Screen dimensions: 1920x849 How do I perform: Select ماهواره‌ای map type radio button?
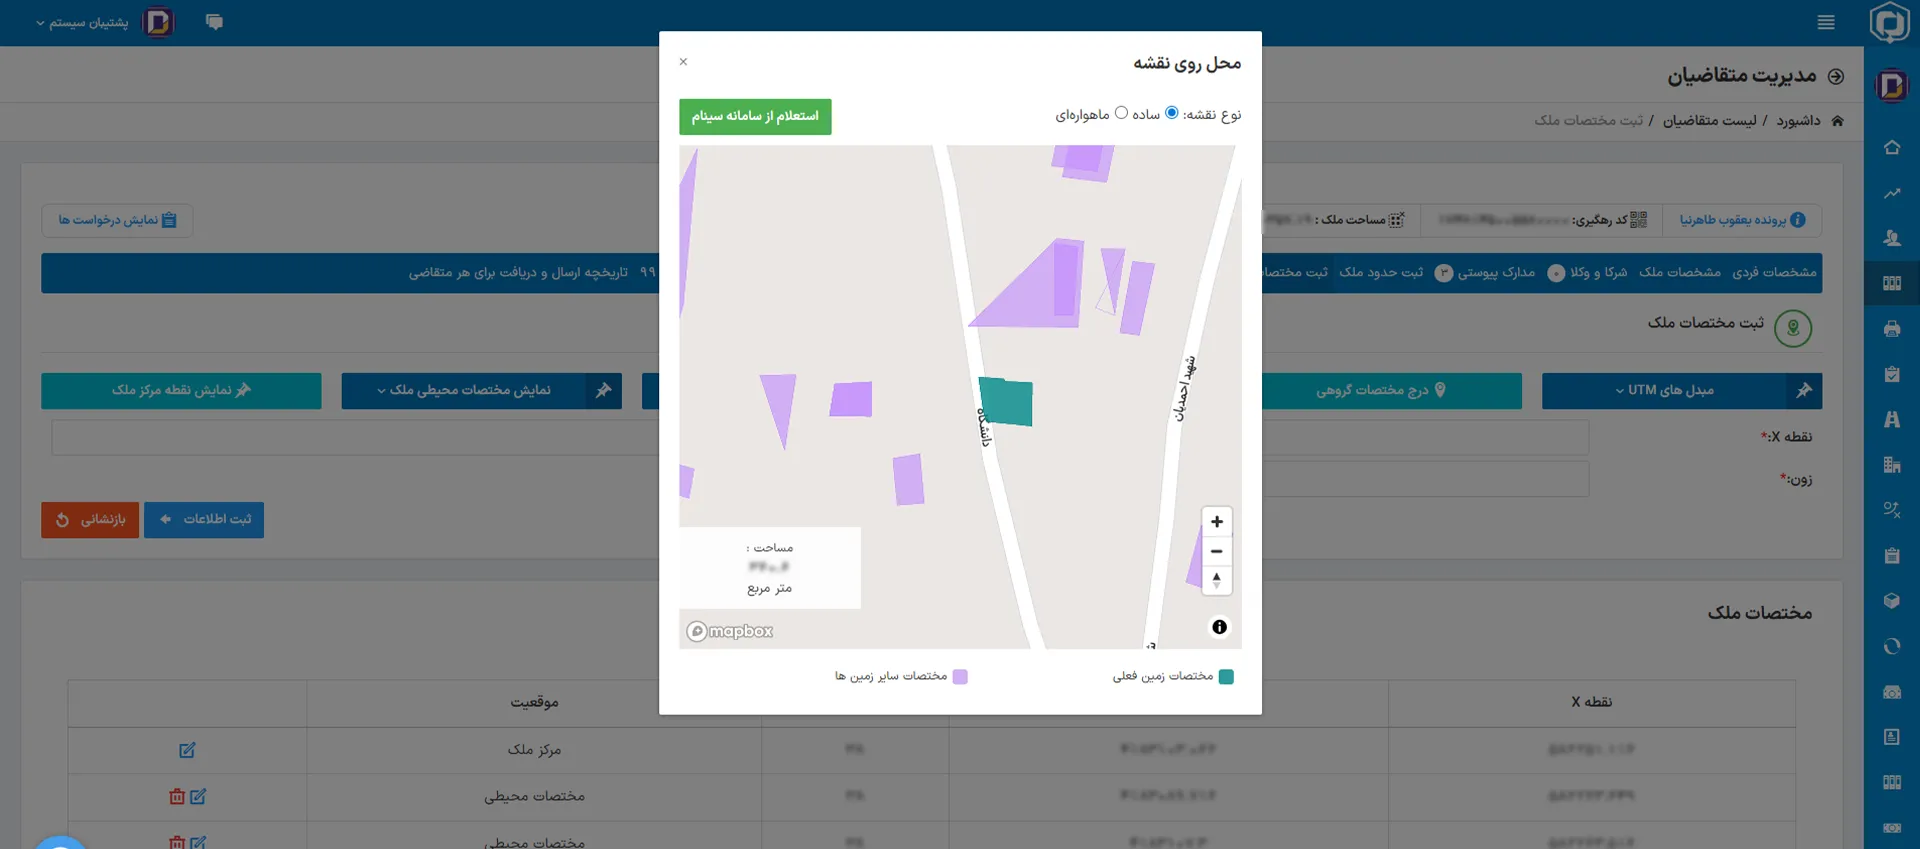point(1121,113)
